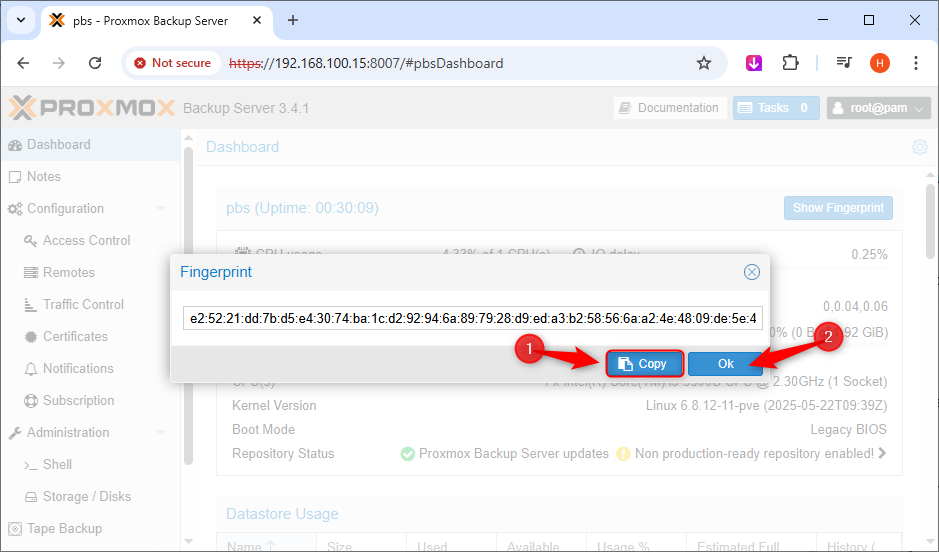Click the Legacy BIOS boot mode value

click(848, 429)
